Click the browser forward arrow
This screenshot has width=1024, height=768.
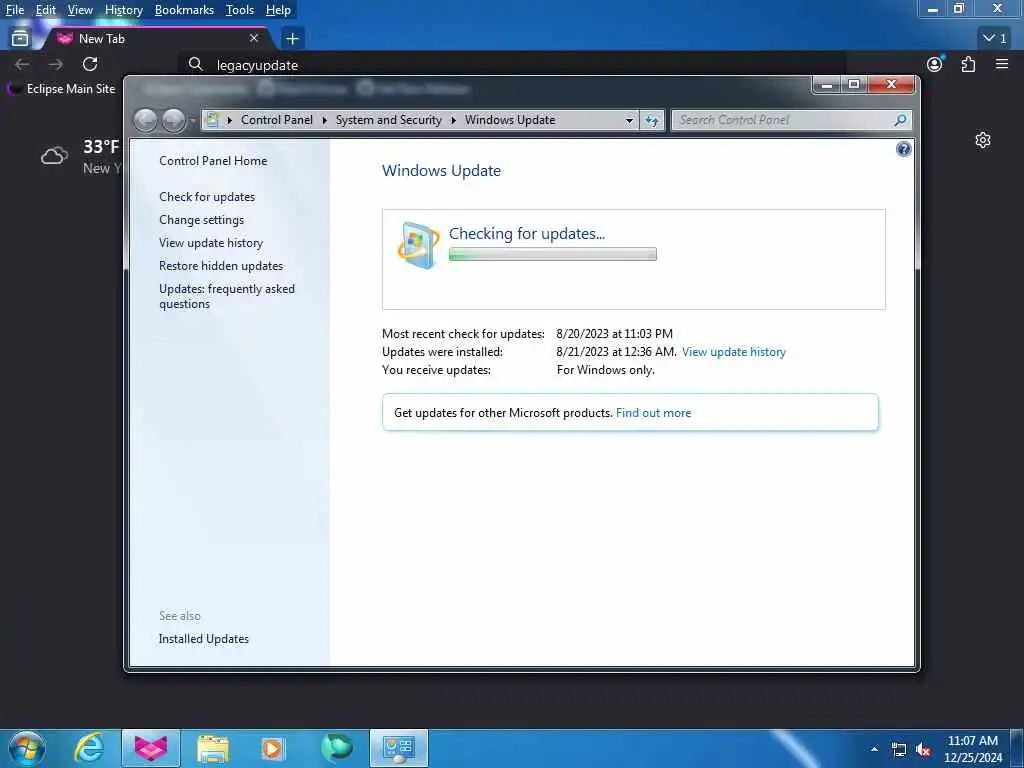click(56, 64)
